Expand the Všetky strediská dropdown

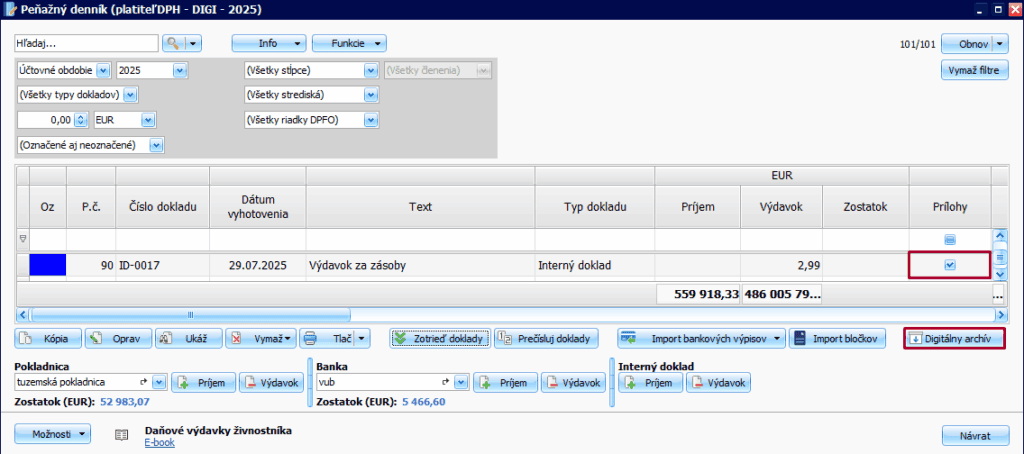click(371, 95)
